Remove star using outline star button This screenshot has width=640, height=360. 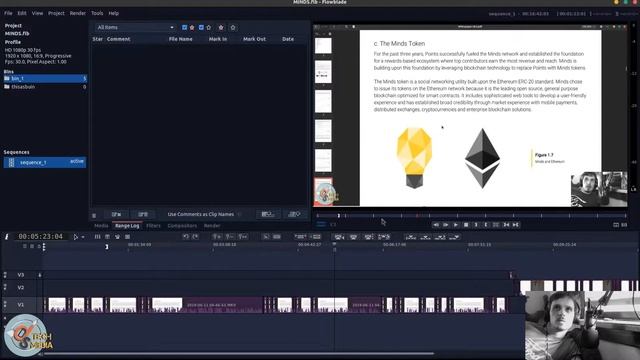coord(233,27)
